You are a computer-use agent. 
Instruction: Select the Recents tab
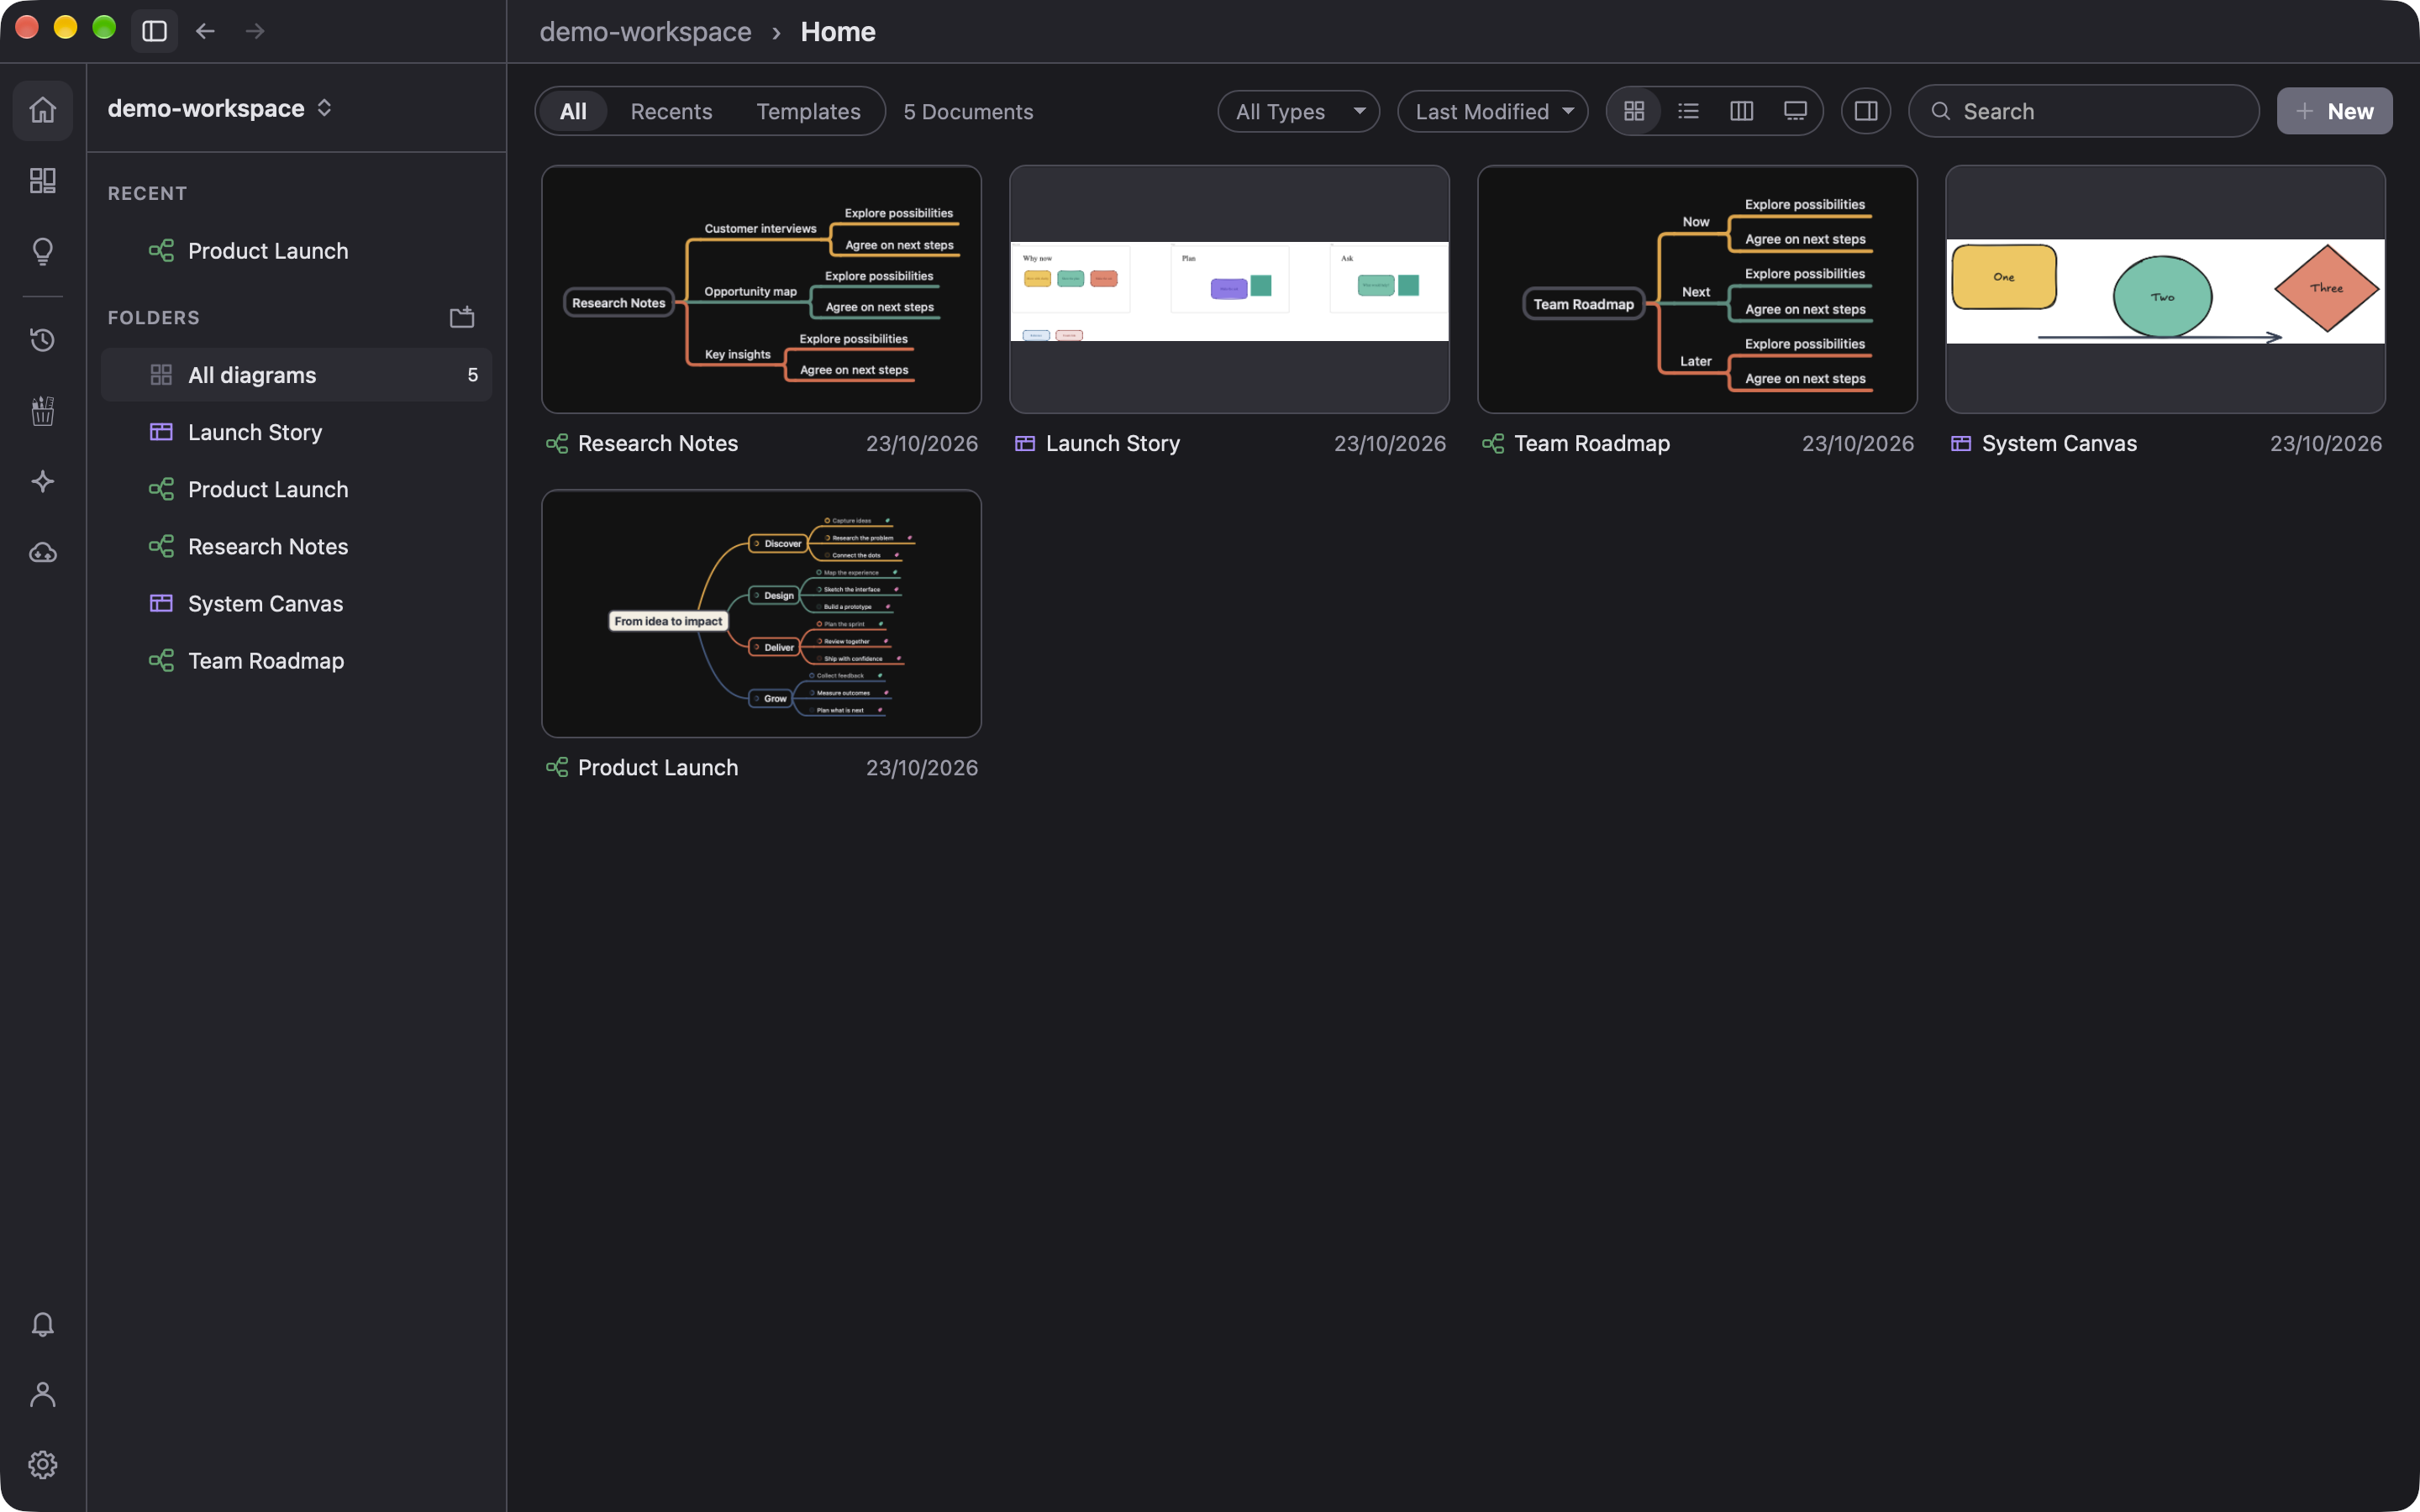(671, 111)
